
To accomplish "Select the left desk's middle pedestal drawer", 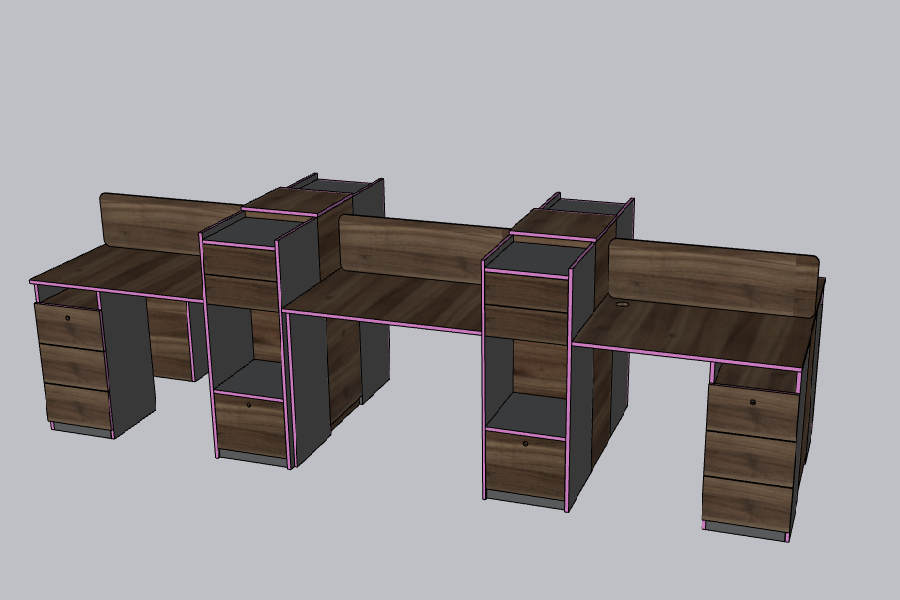I will (x=72, y=366).
